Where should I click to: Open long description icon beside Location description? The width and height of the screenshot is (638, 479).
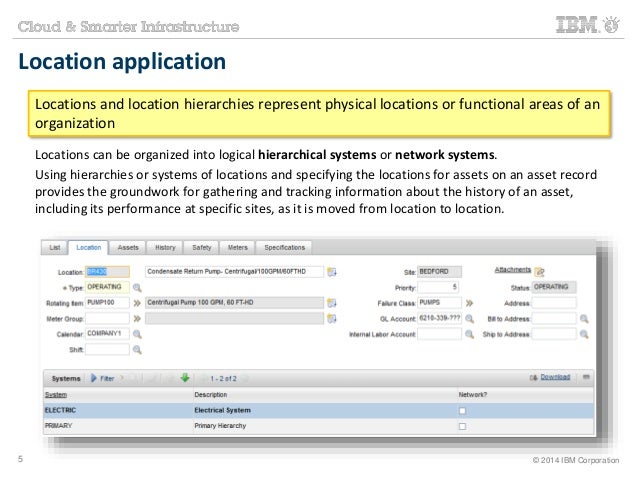pos(331,271)
